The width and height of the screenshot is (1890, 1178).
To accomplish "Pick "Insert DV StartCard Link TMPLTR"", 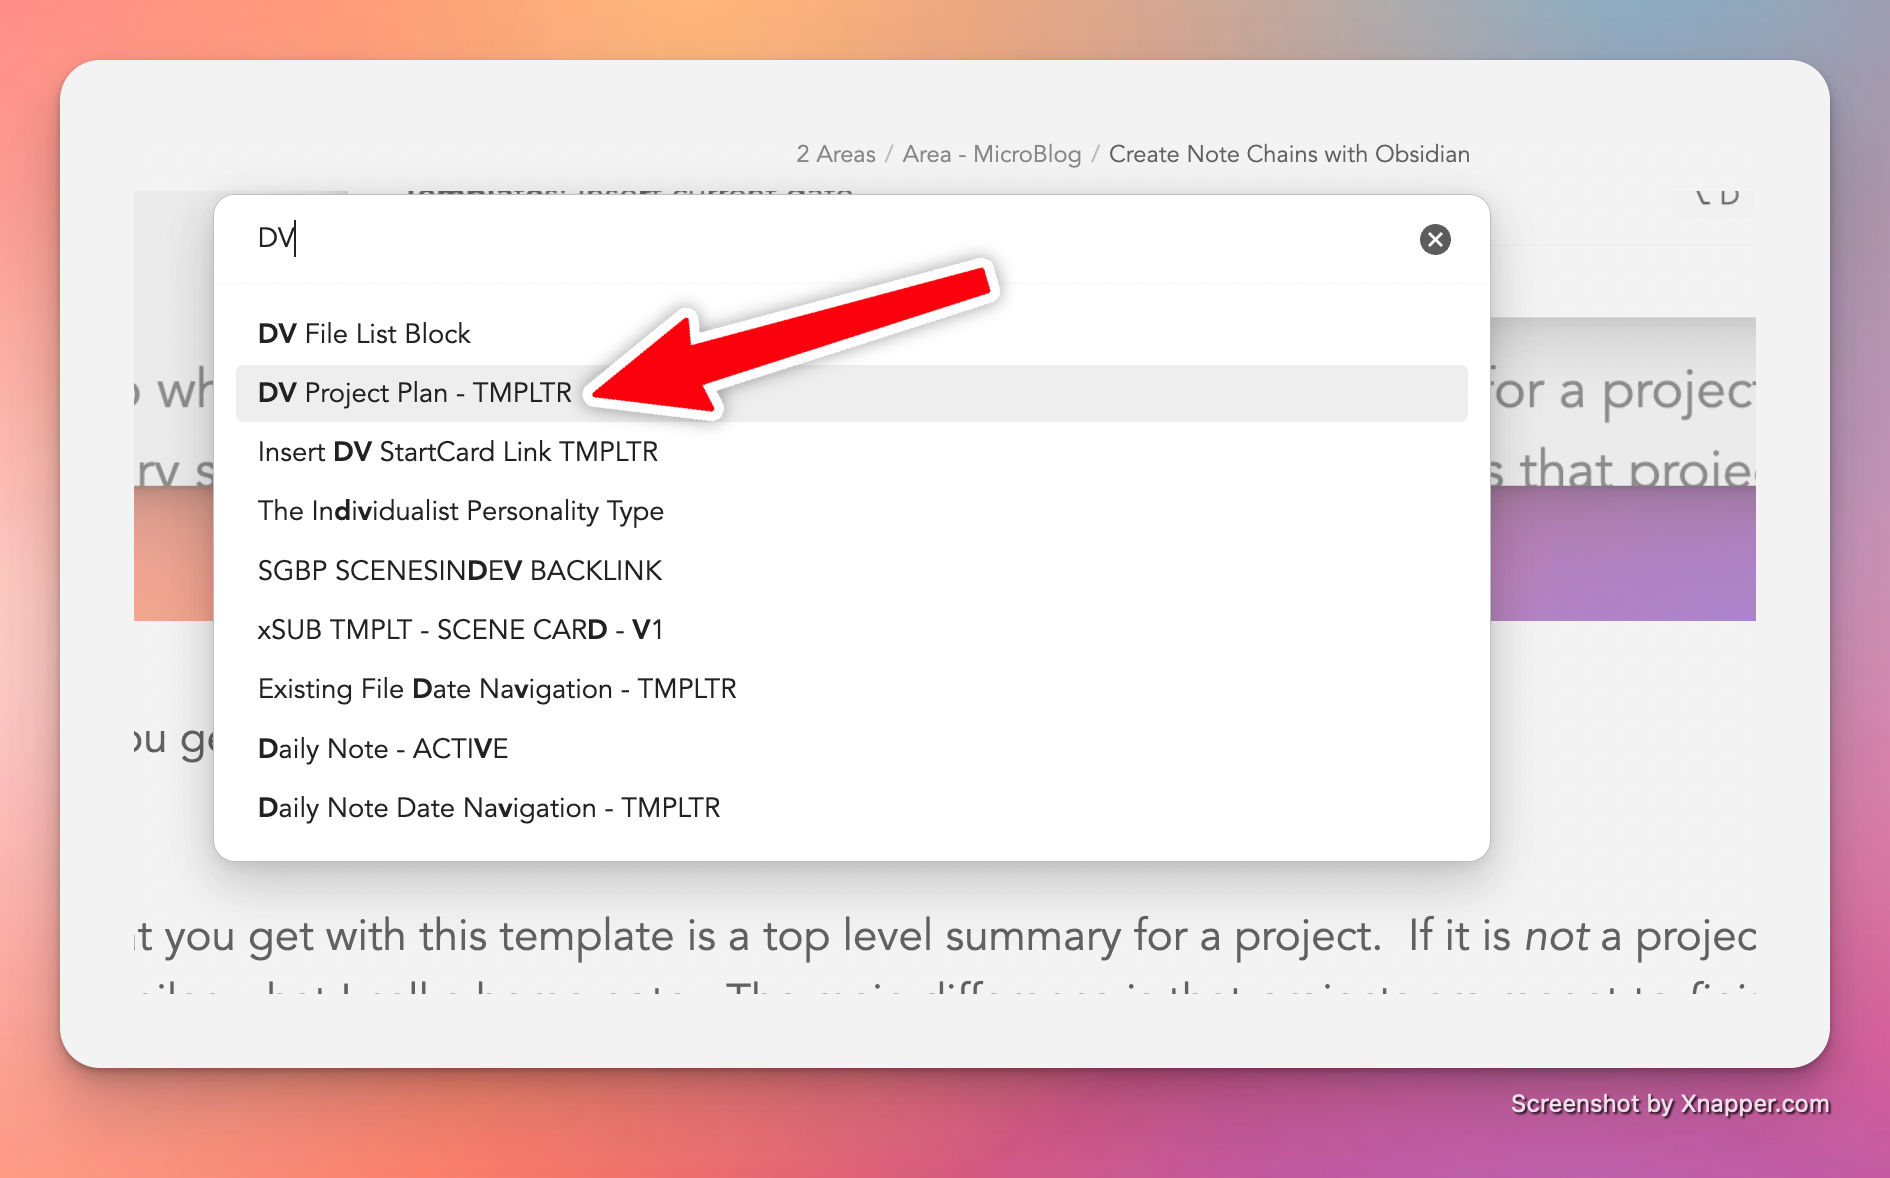I will (x=457, y=452).
